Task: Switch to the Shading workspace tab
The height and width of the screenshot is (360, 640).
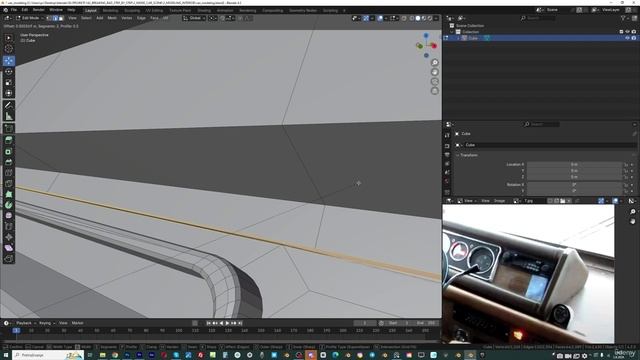Action: coord(204,10)
